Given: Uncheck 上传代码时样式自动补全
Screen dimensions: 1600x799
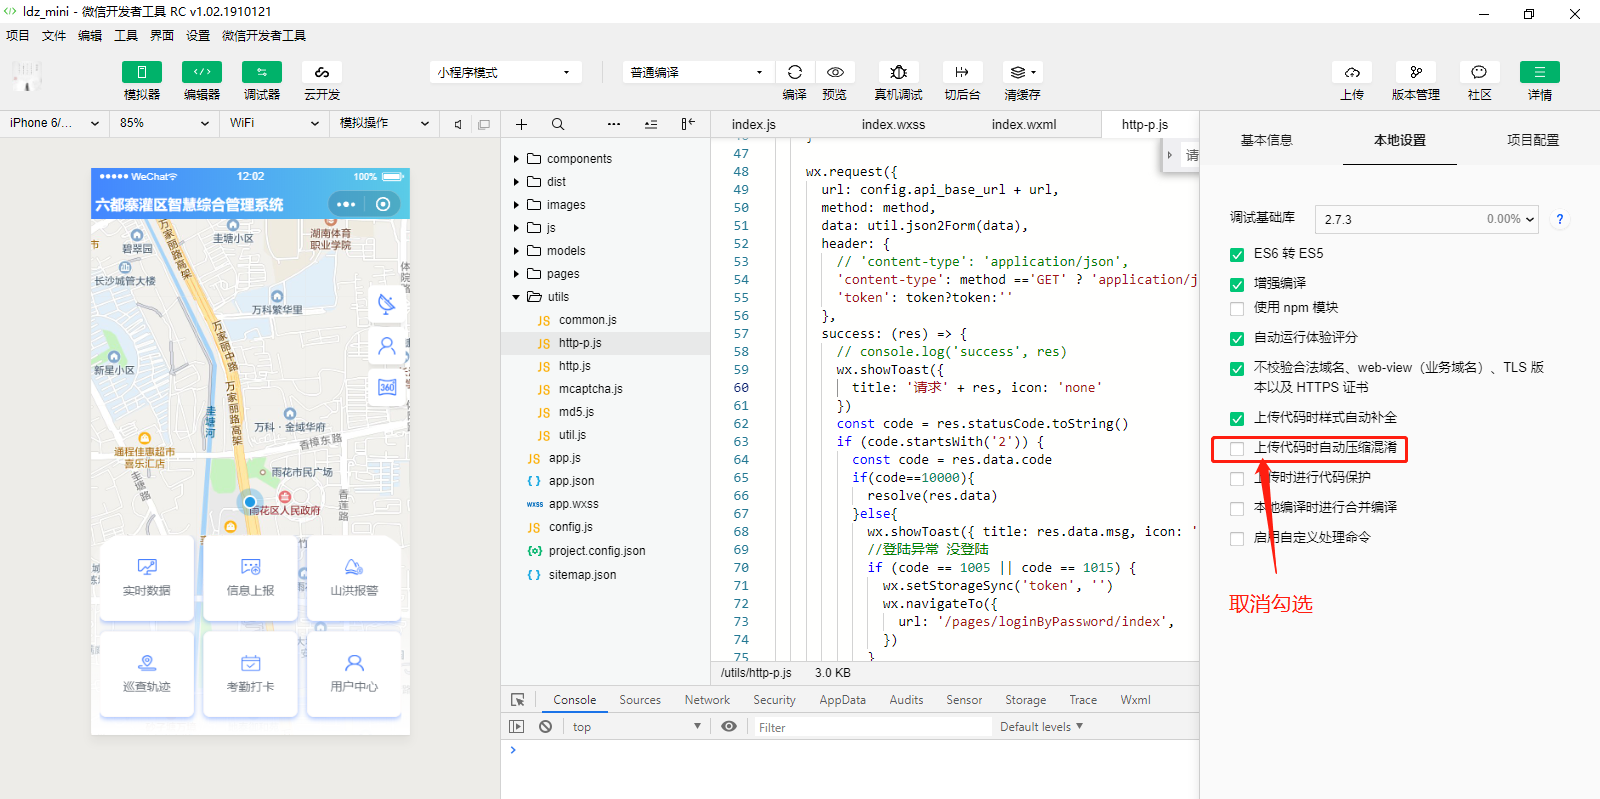Looking at the screenshot, I should tap(1237, 418).
